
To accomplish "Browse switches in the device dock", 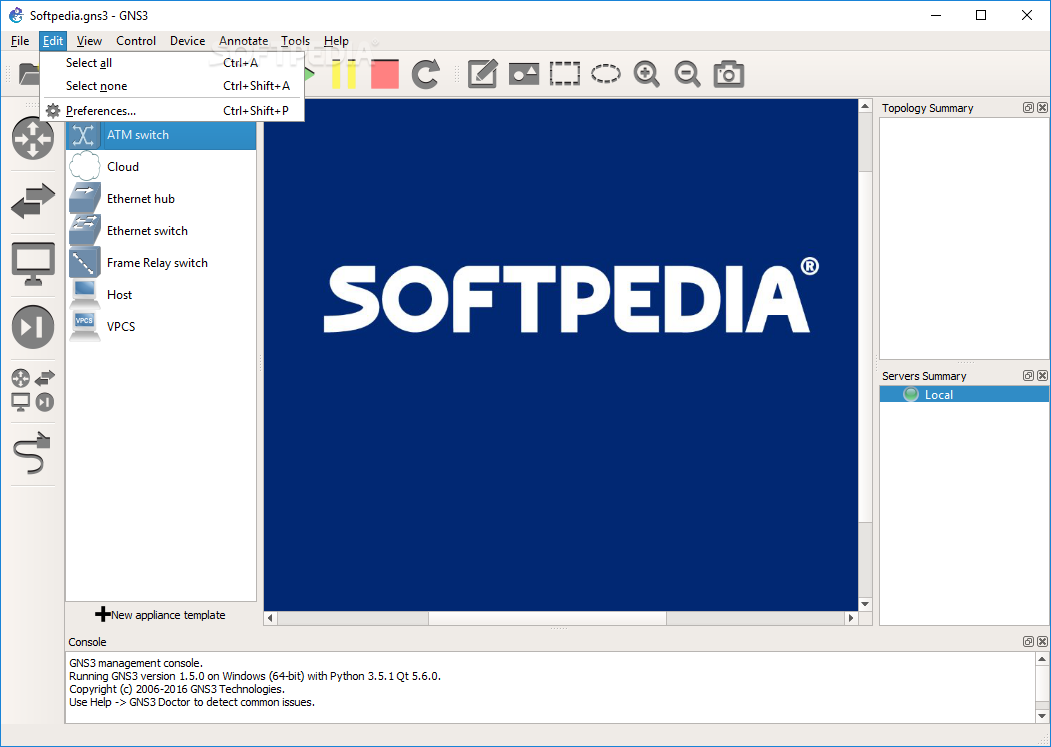I will pyautogui.click(x=33, y=200).
